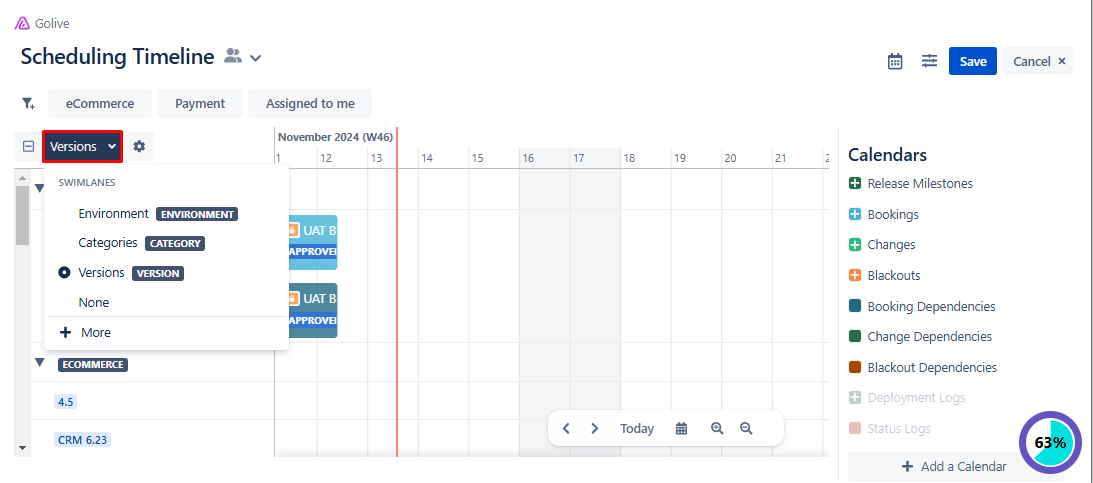1093x483 pixels.
Task: Go to next timeline period
Action: click(x=595, y=428)
